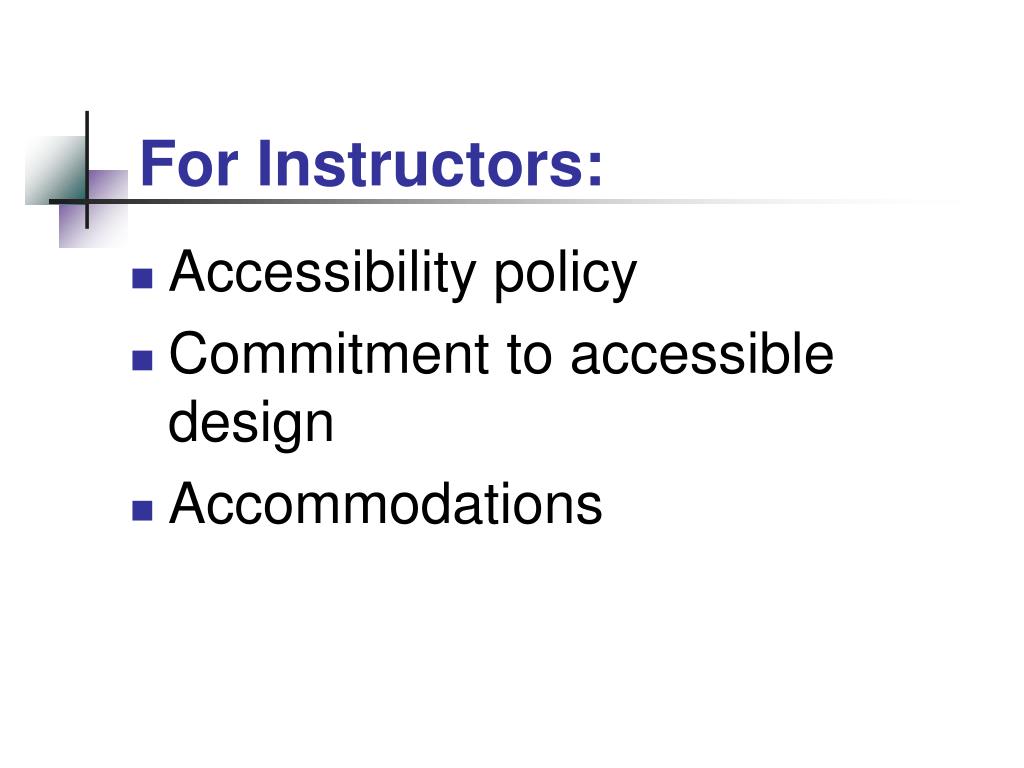This screenshot has width=1024, height=768.
Task: Click the word 'design' on wrapped line
Action: (251, 424)
